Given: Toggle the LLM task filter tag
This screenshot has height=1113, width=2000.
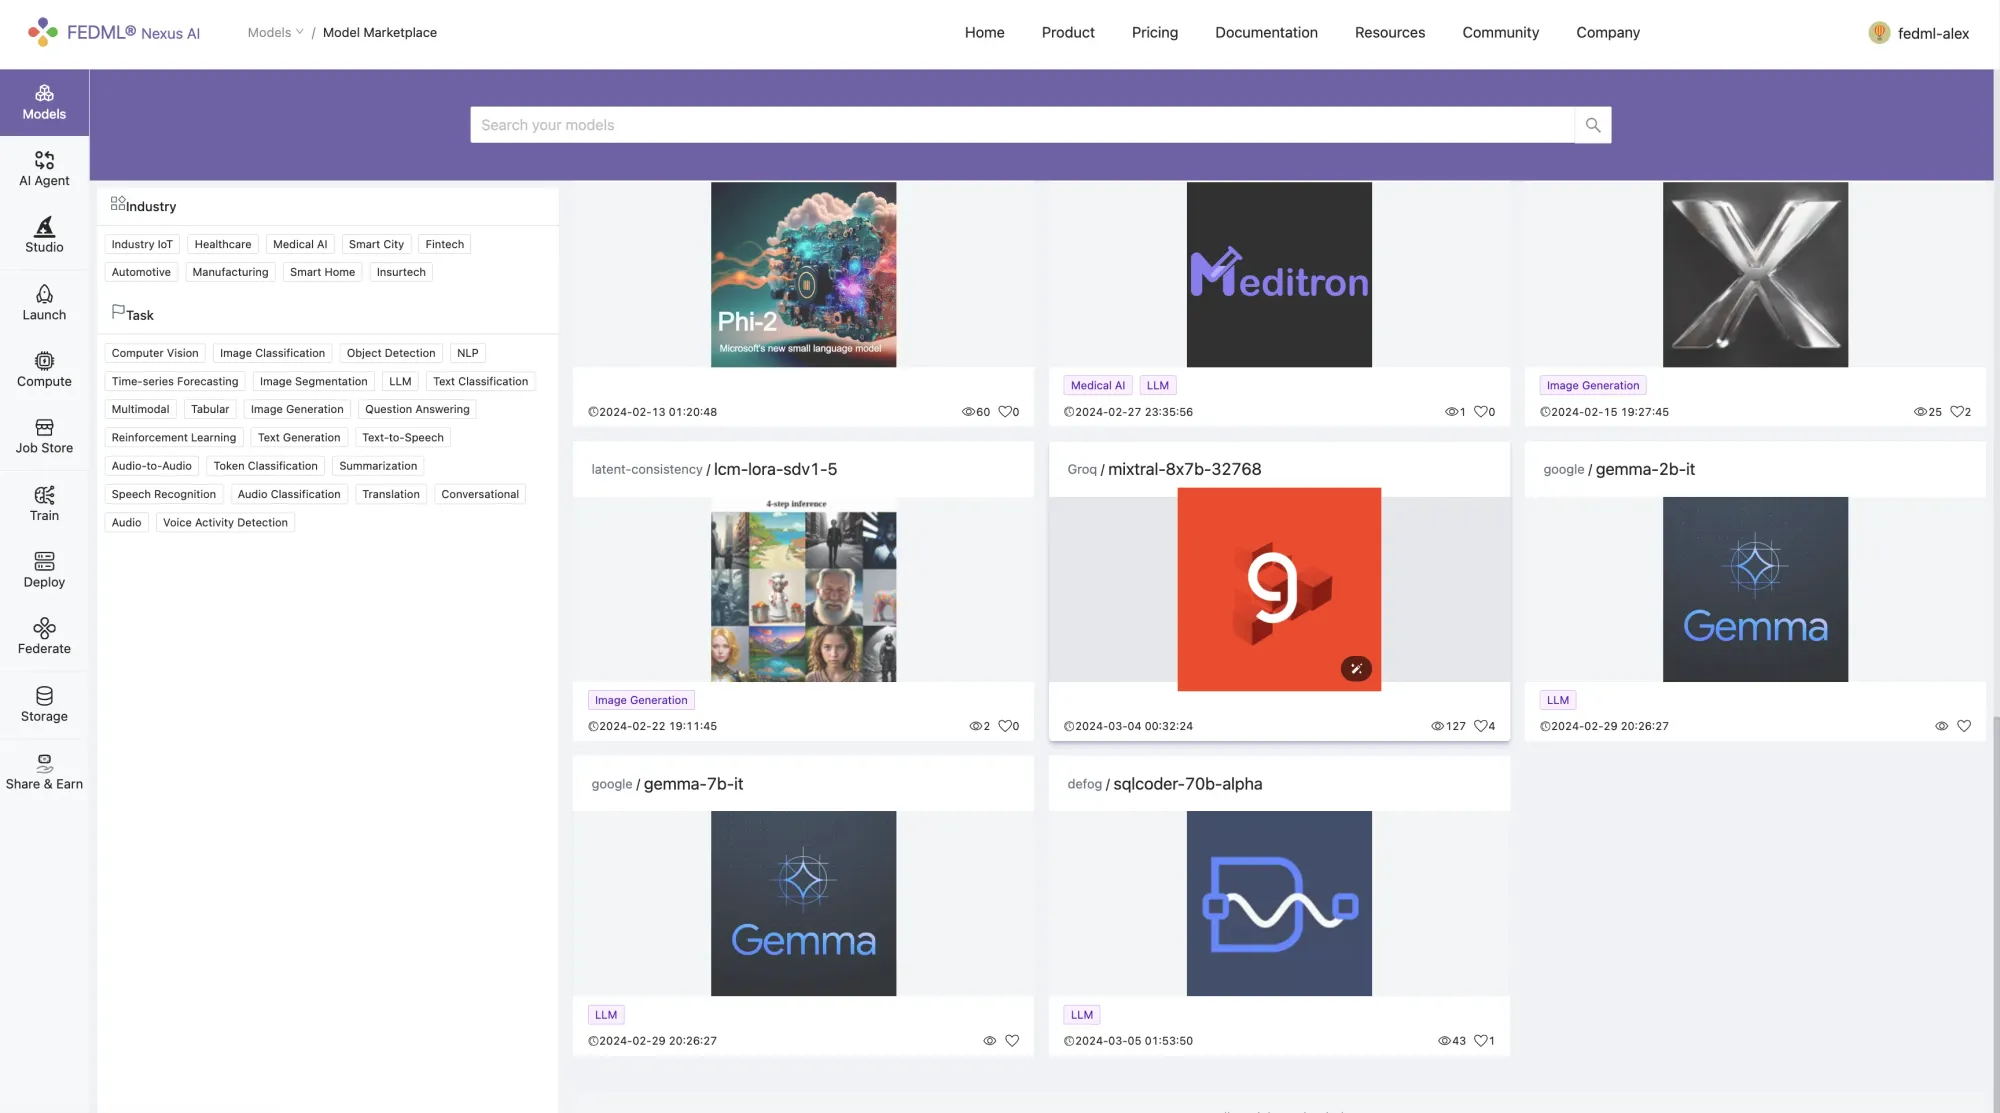Looking at the screenshot, I should click(x=400, y=381).
